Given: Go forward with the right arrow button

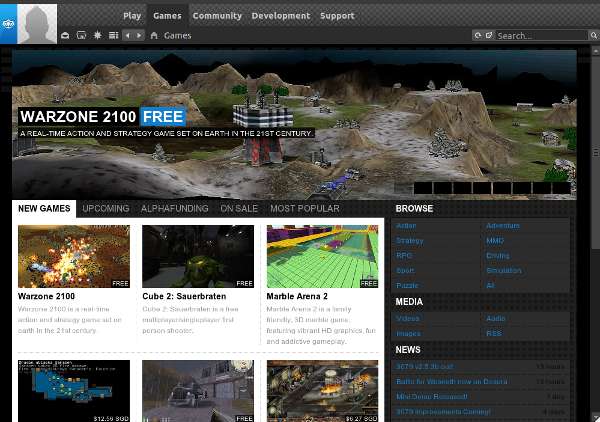Looking at the screenshot, I should coord(139,36).
